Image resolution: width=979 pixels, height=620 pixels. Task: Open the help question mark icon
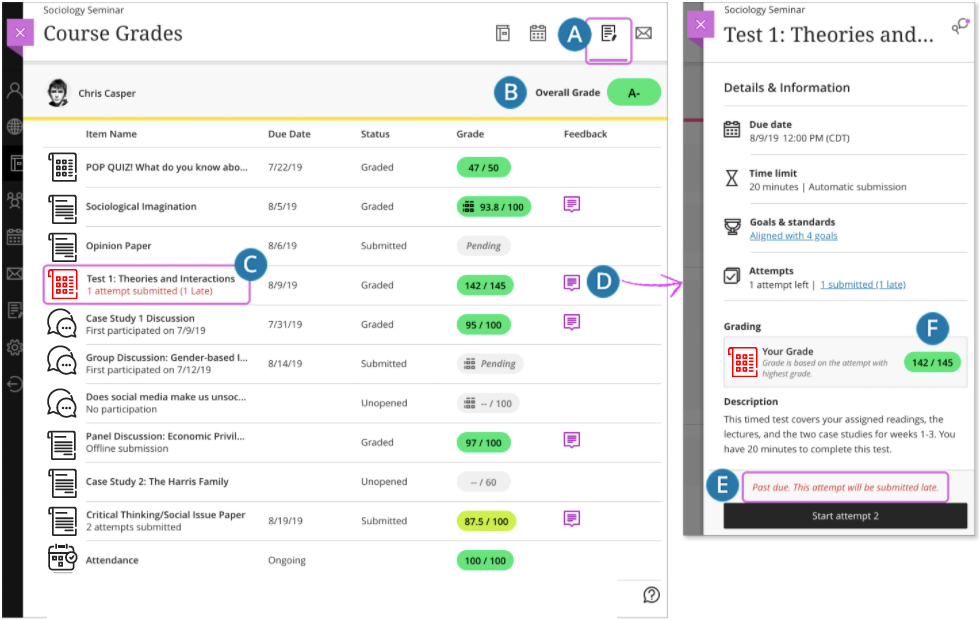(651, 595)
